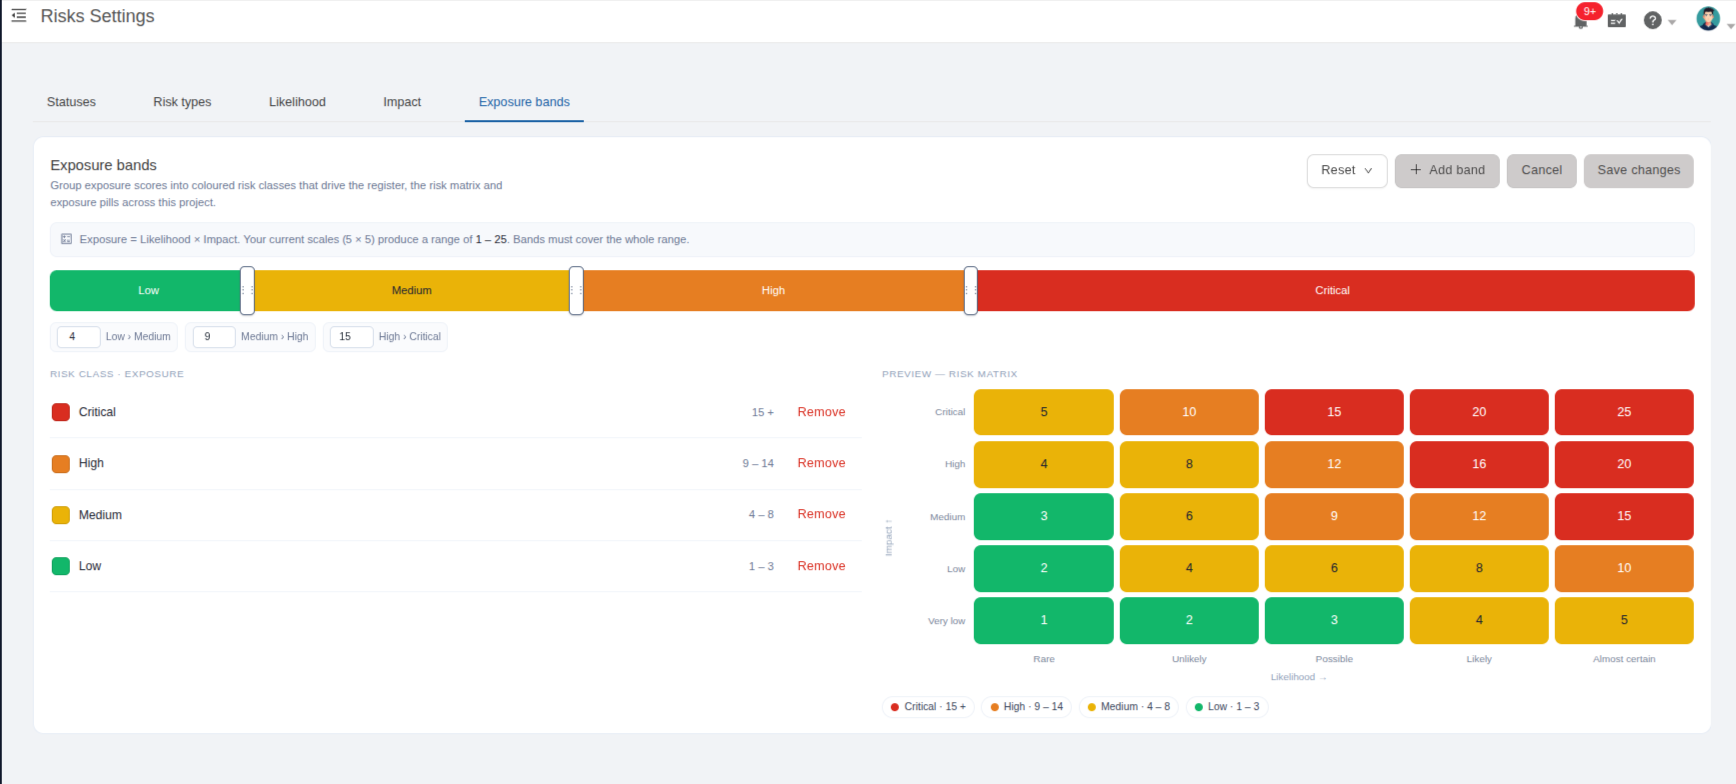Click the Add band button
Viewport: 1736px width, 784px height.
1447,170
